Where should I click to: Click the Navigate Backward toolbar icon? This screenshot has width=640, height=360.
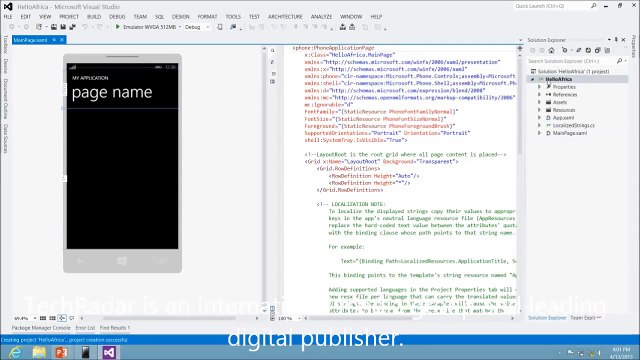click(x=11, y=27)
